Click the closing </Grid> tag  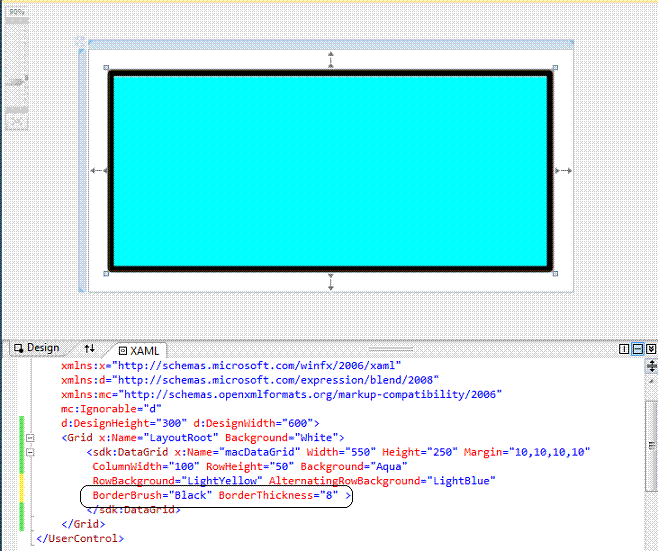[x=83, y=524]
